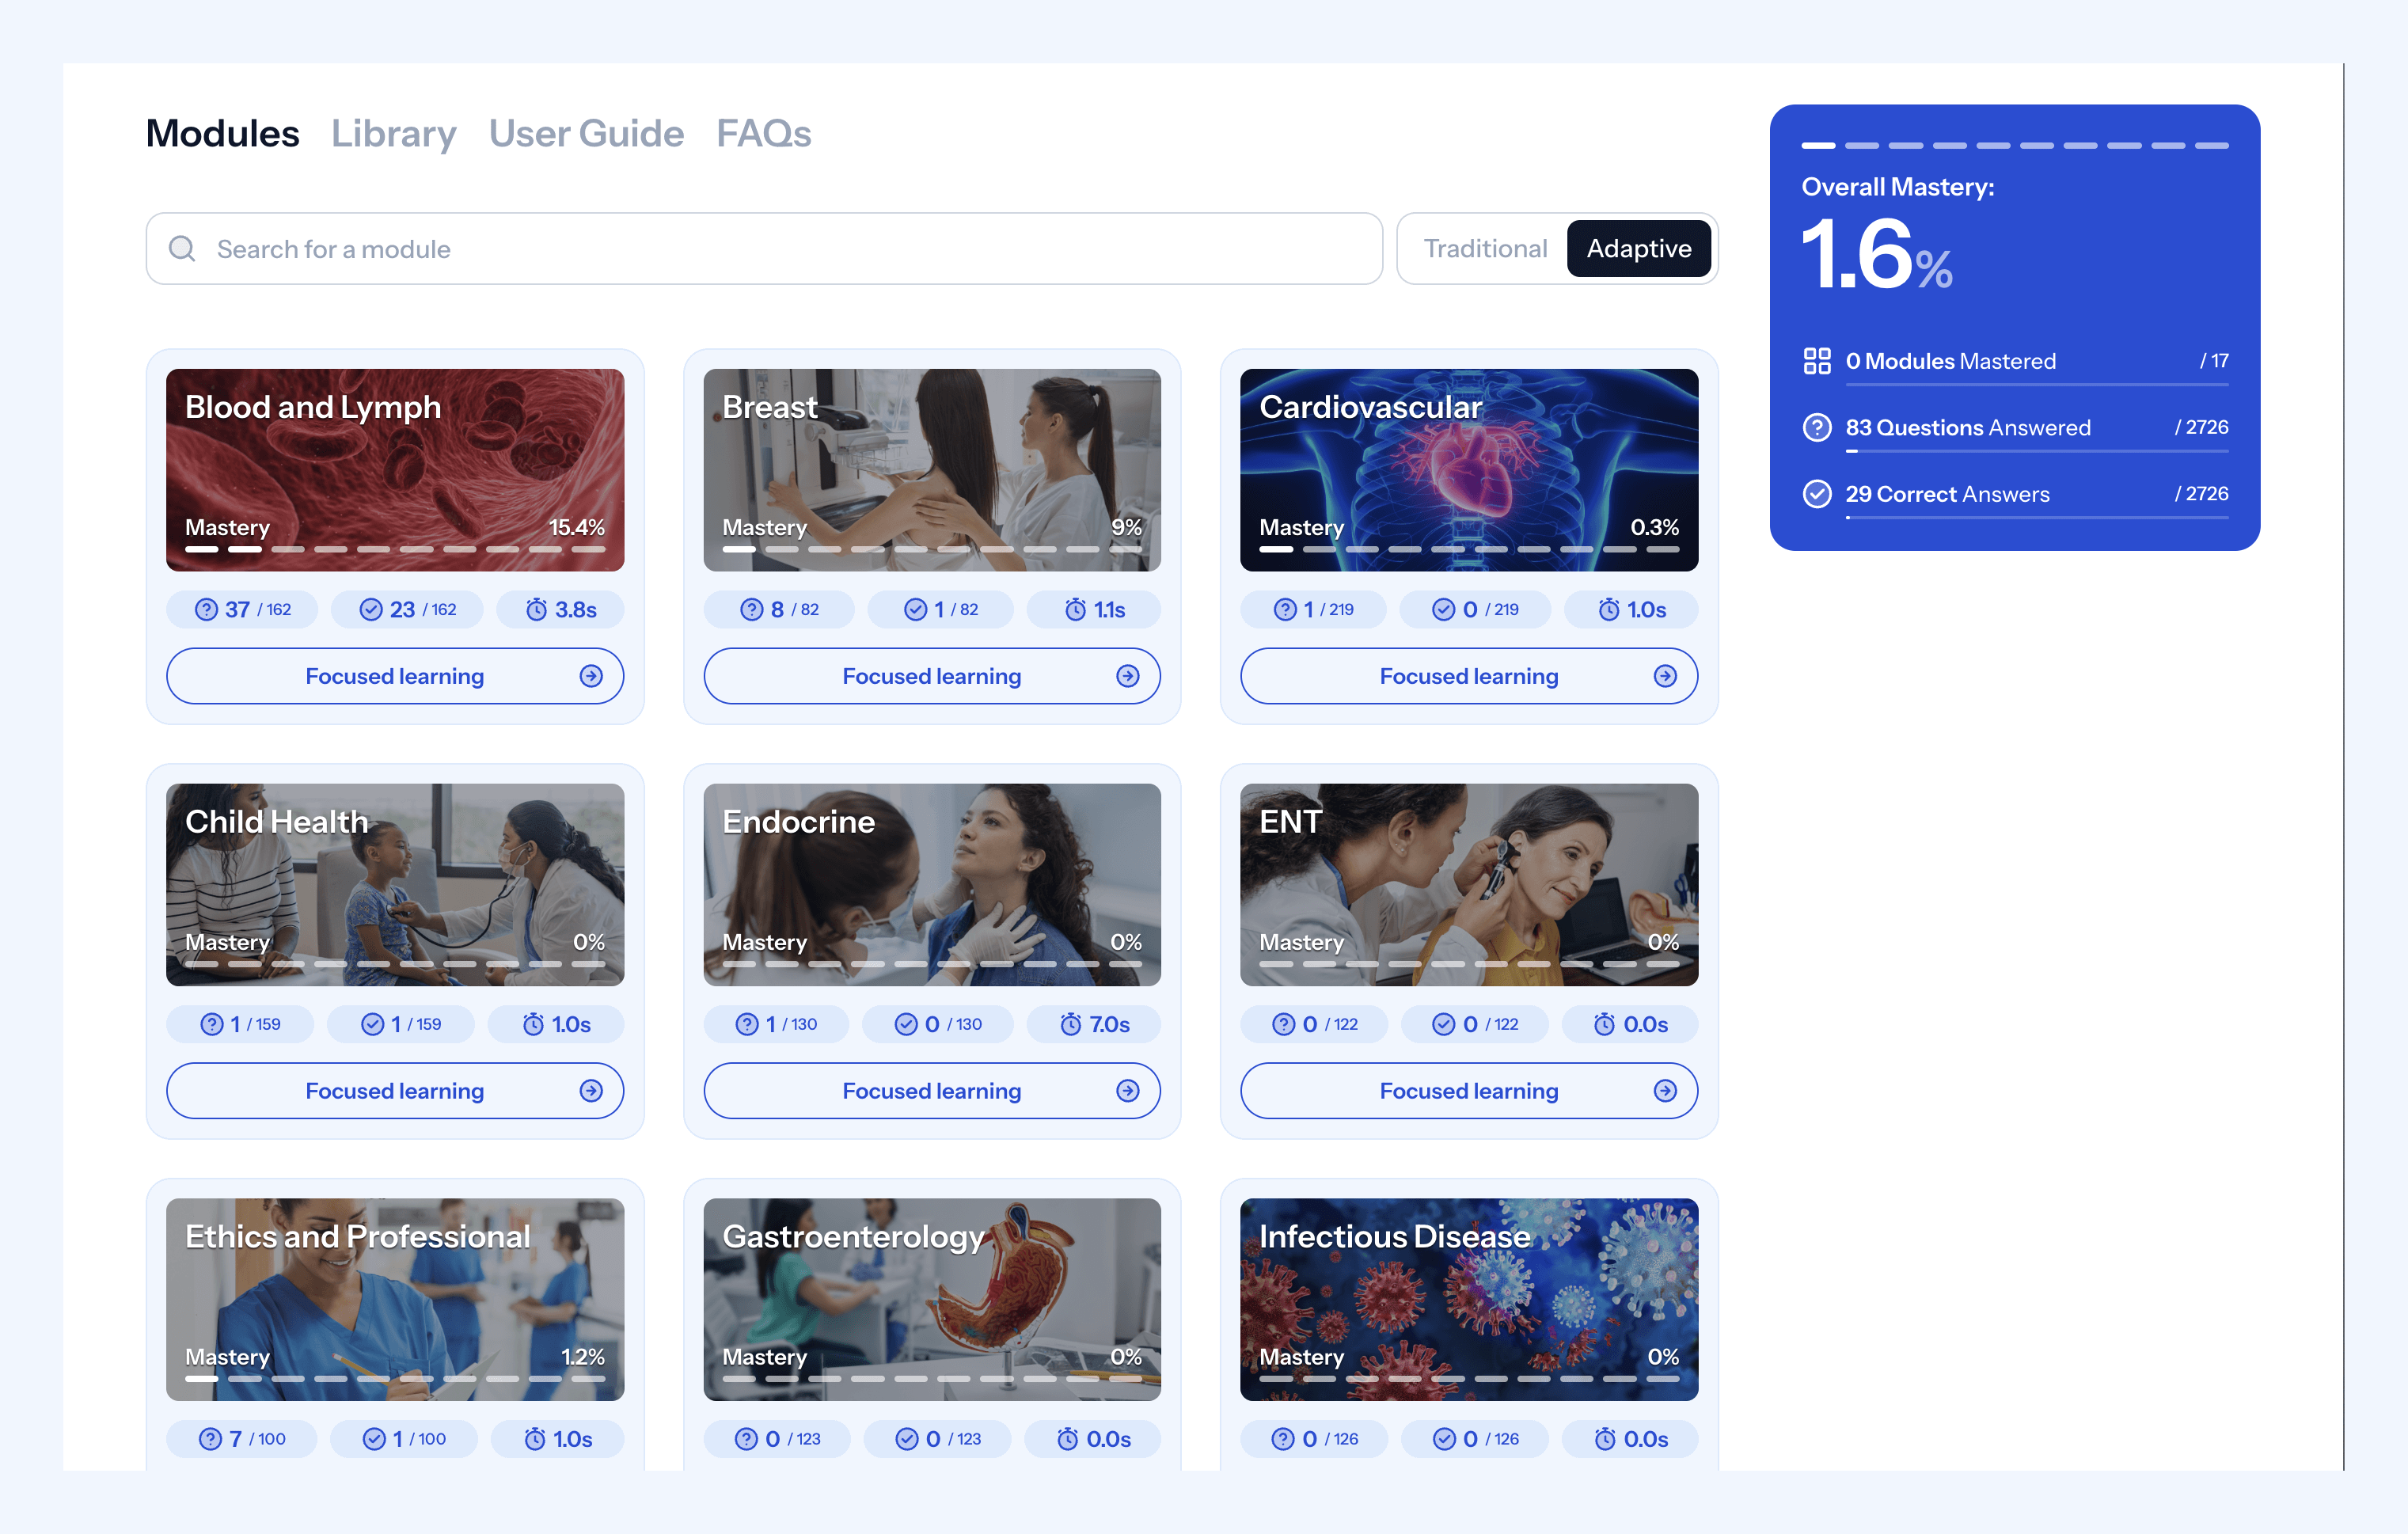Click Blood and Lymph timer icon

point(537,609)
